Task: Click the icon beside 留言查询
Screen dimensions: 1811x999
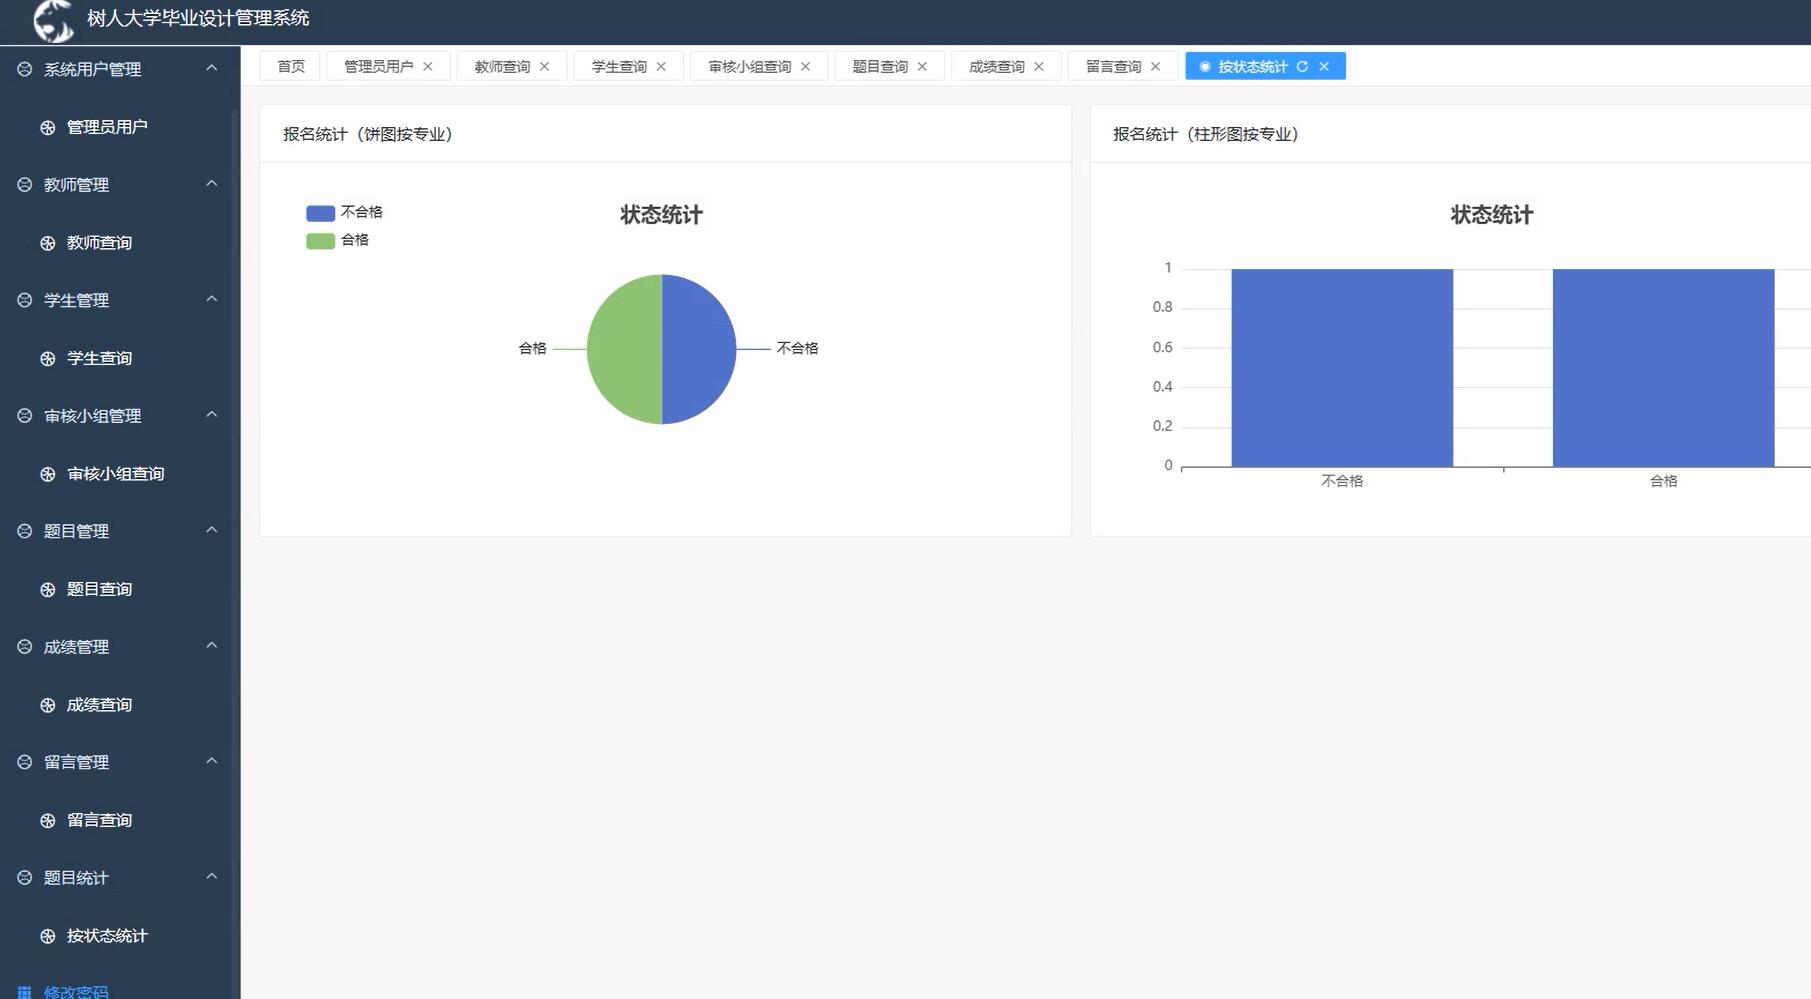Action: click(47, 820)
